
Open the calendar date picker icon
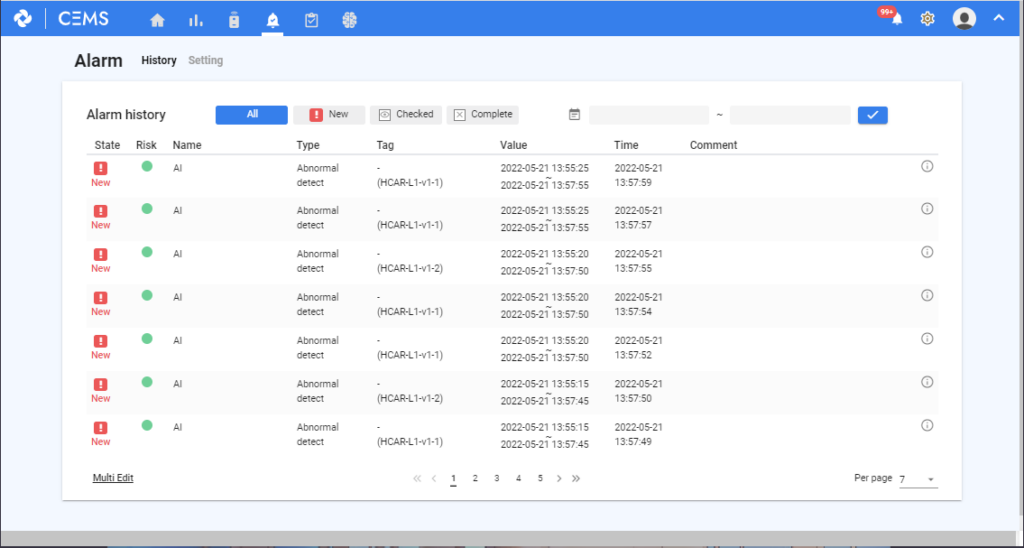point(574,115)
